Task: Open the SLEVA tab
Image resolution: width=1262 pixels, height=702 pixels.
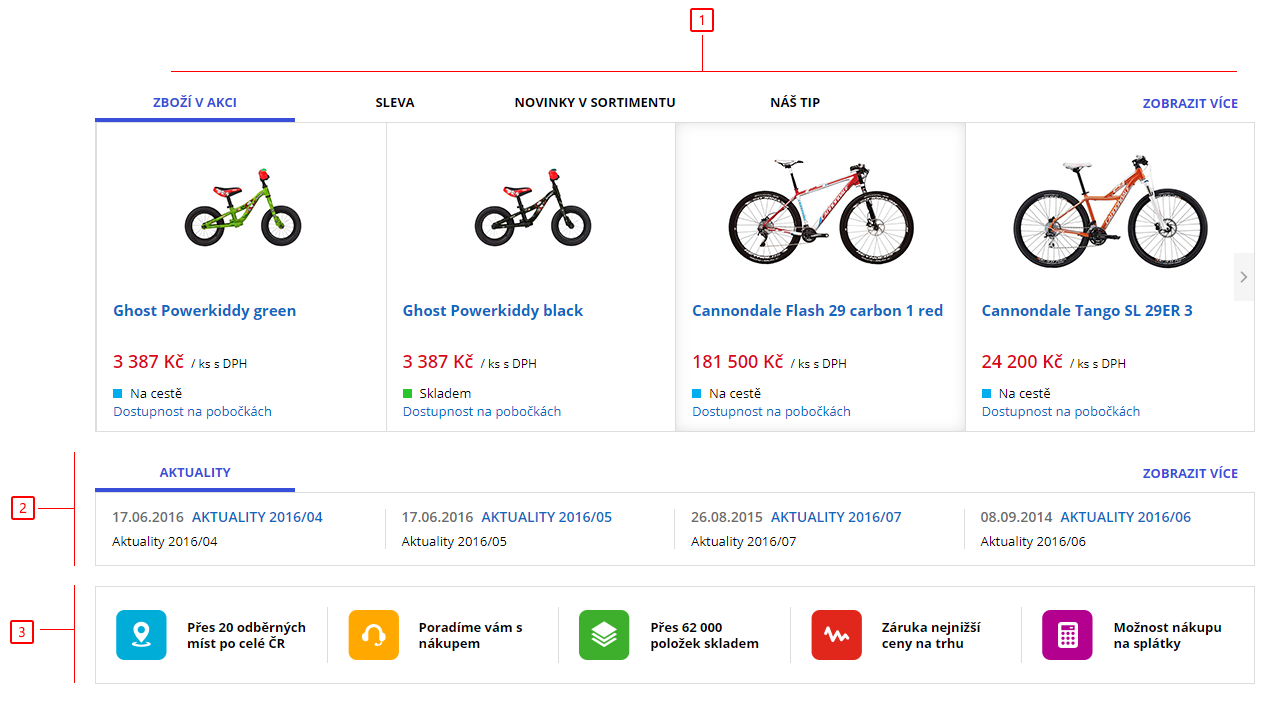Action: 395,102
